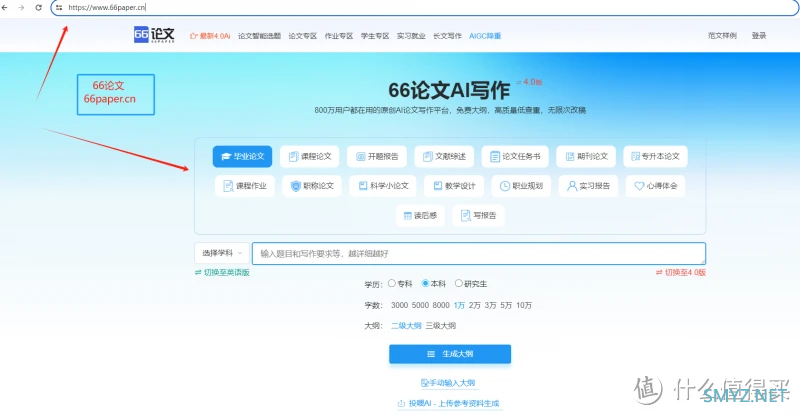Choose the 教学设计 type
The image size is (800, 415).
[x=454, y=186]
